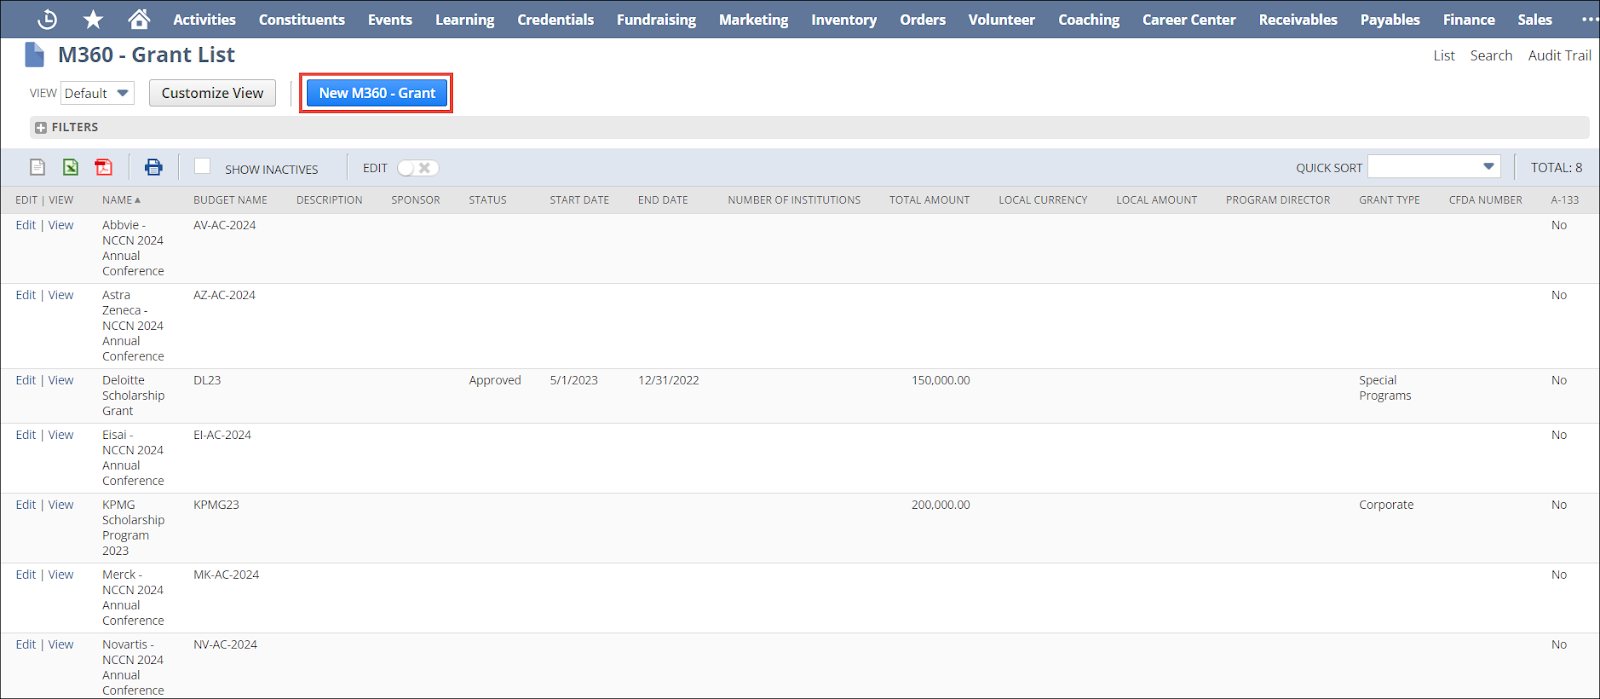Export list as CSV document icon
1600x699 pixels.
pos(38,168)
